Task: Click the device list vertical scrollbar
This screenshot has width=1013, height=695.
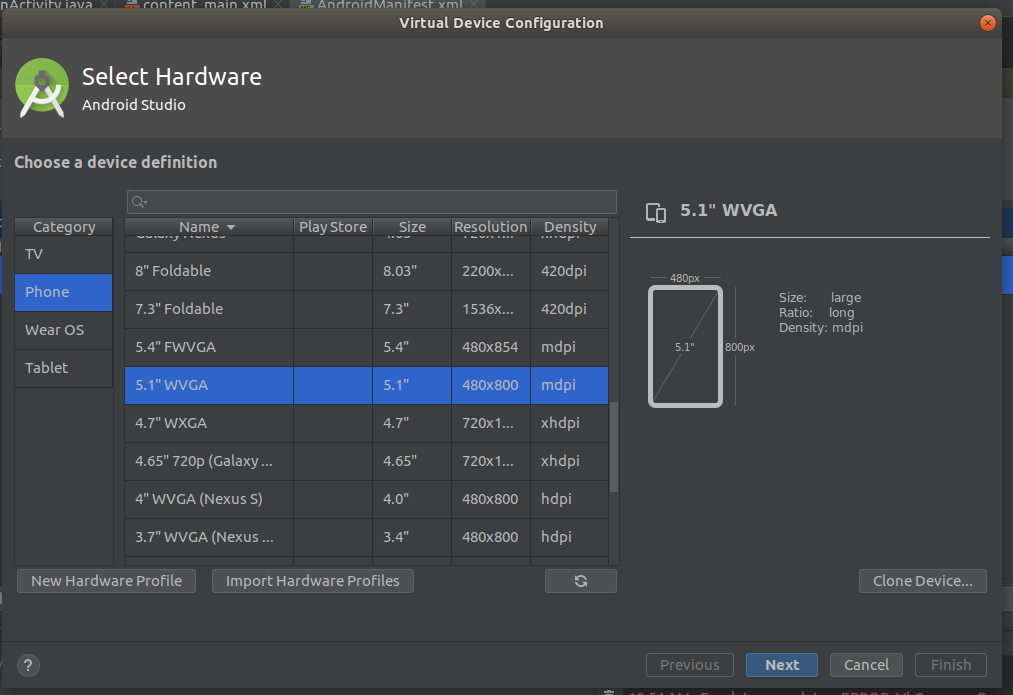Action: click(614, 447)
